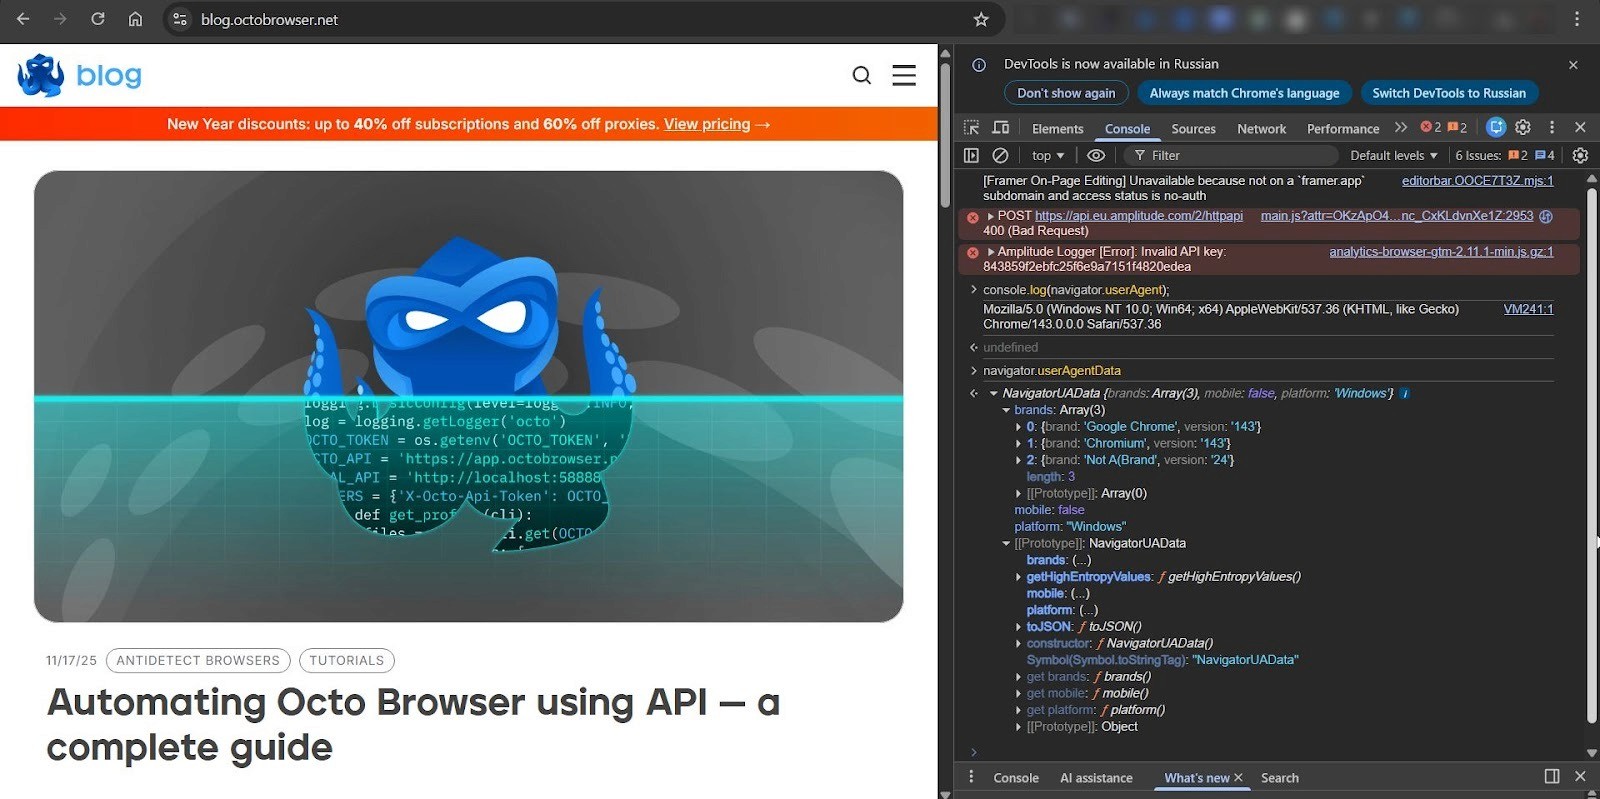
Task: Open the browser home page icon
Action: pyautogui.click(x=136, y=19)
